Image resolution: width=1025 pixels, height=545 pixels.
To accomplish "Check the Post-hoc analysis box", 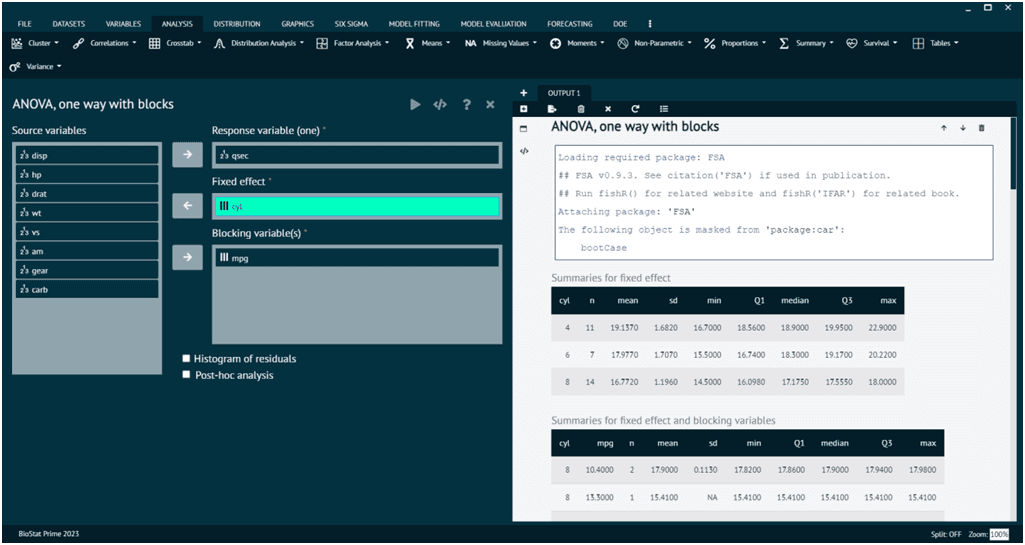I will (187, 375).
